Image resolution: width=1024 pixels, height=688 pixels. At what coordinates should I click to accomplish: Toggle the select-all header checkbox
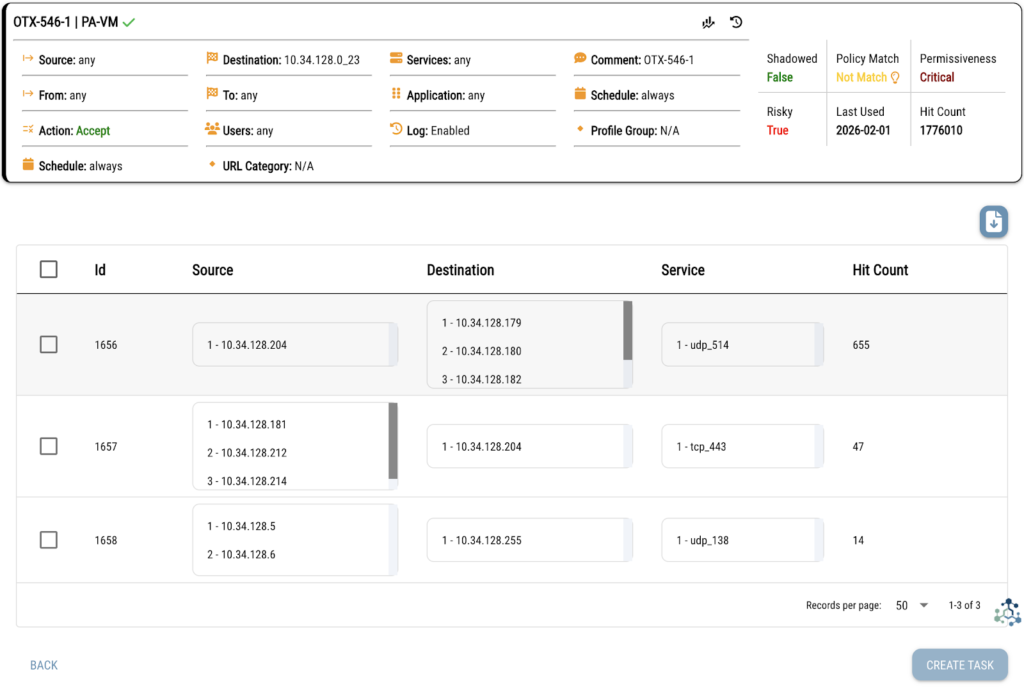(x=48, y=269)
